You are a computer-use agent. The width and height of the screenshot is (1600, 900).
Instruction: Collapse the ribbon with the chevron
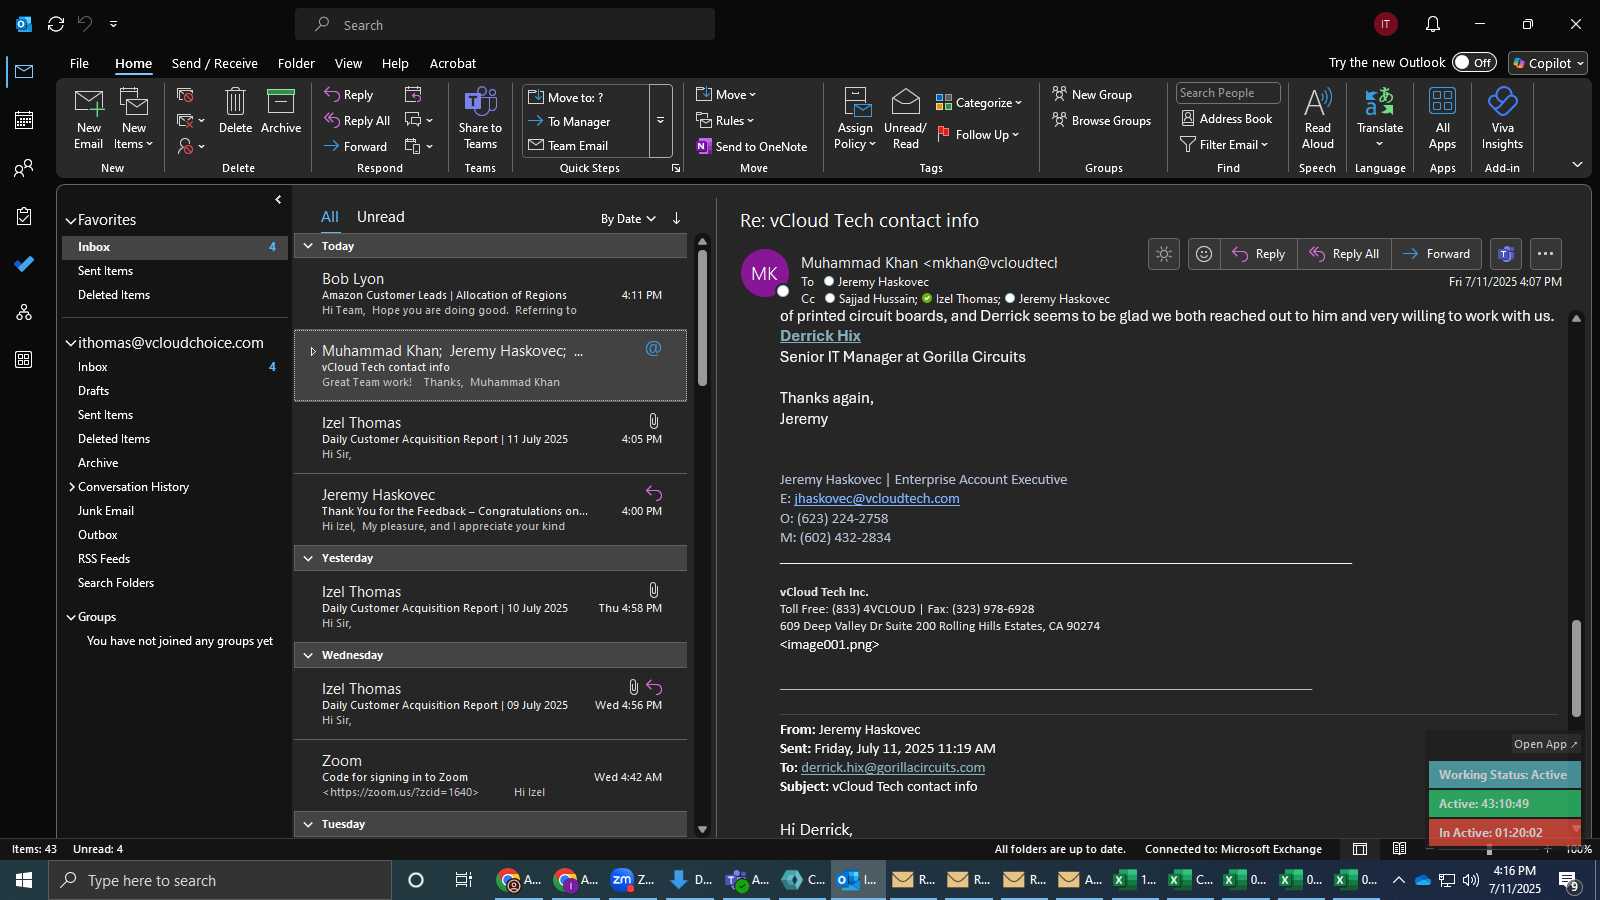click(x=1577, y=165)
